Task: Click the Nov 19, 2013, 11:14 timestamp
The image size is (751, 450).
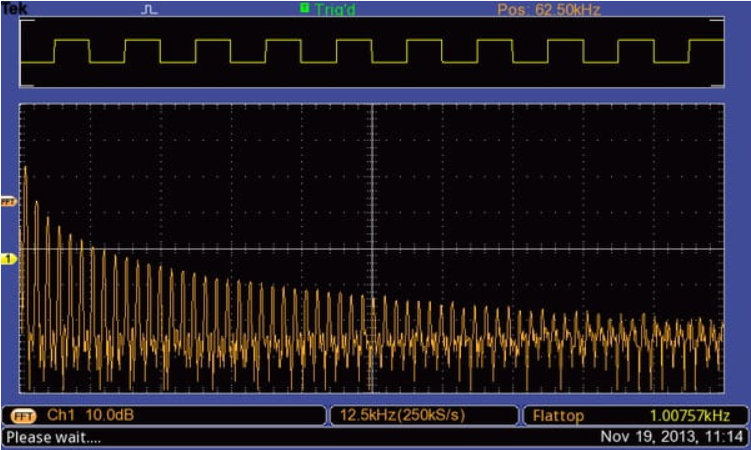Action: pyautogui.click(x=671, y=437)
